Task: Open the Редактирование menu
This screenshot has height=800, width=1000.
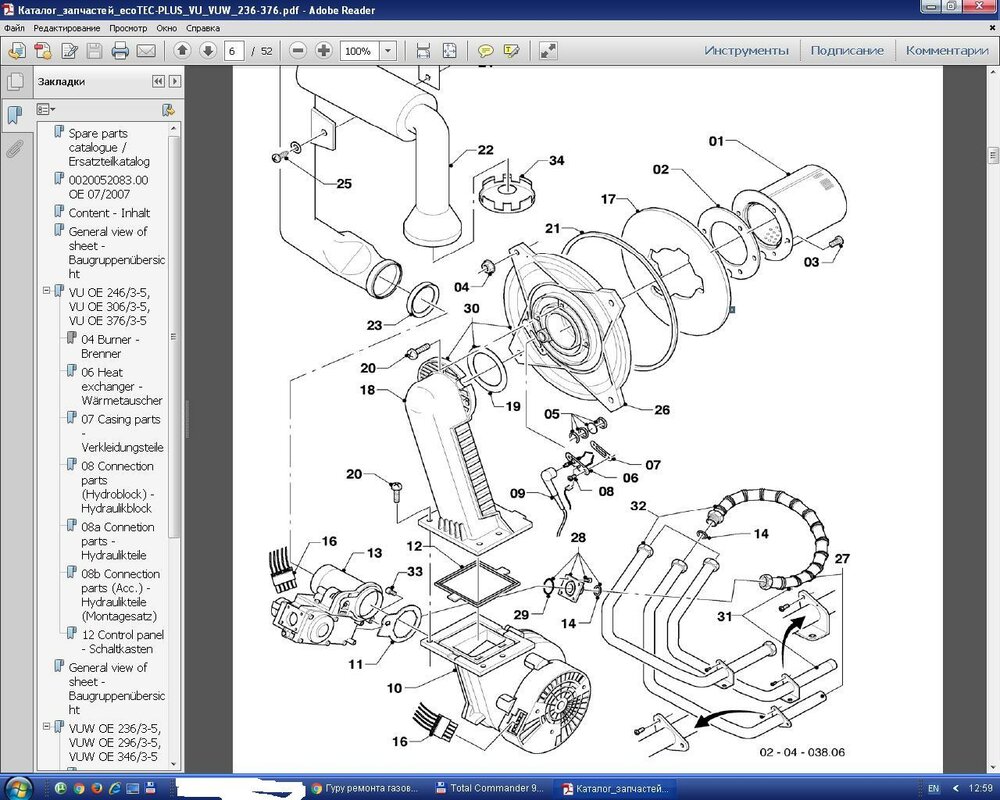Action: tap(67, 29)
